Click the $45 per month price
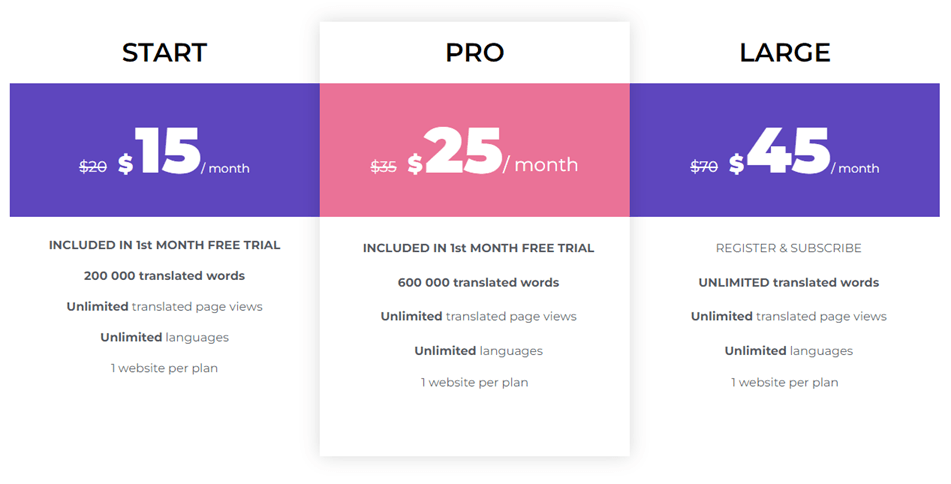 804,152
